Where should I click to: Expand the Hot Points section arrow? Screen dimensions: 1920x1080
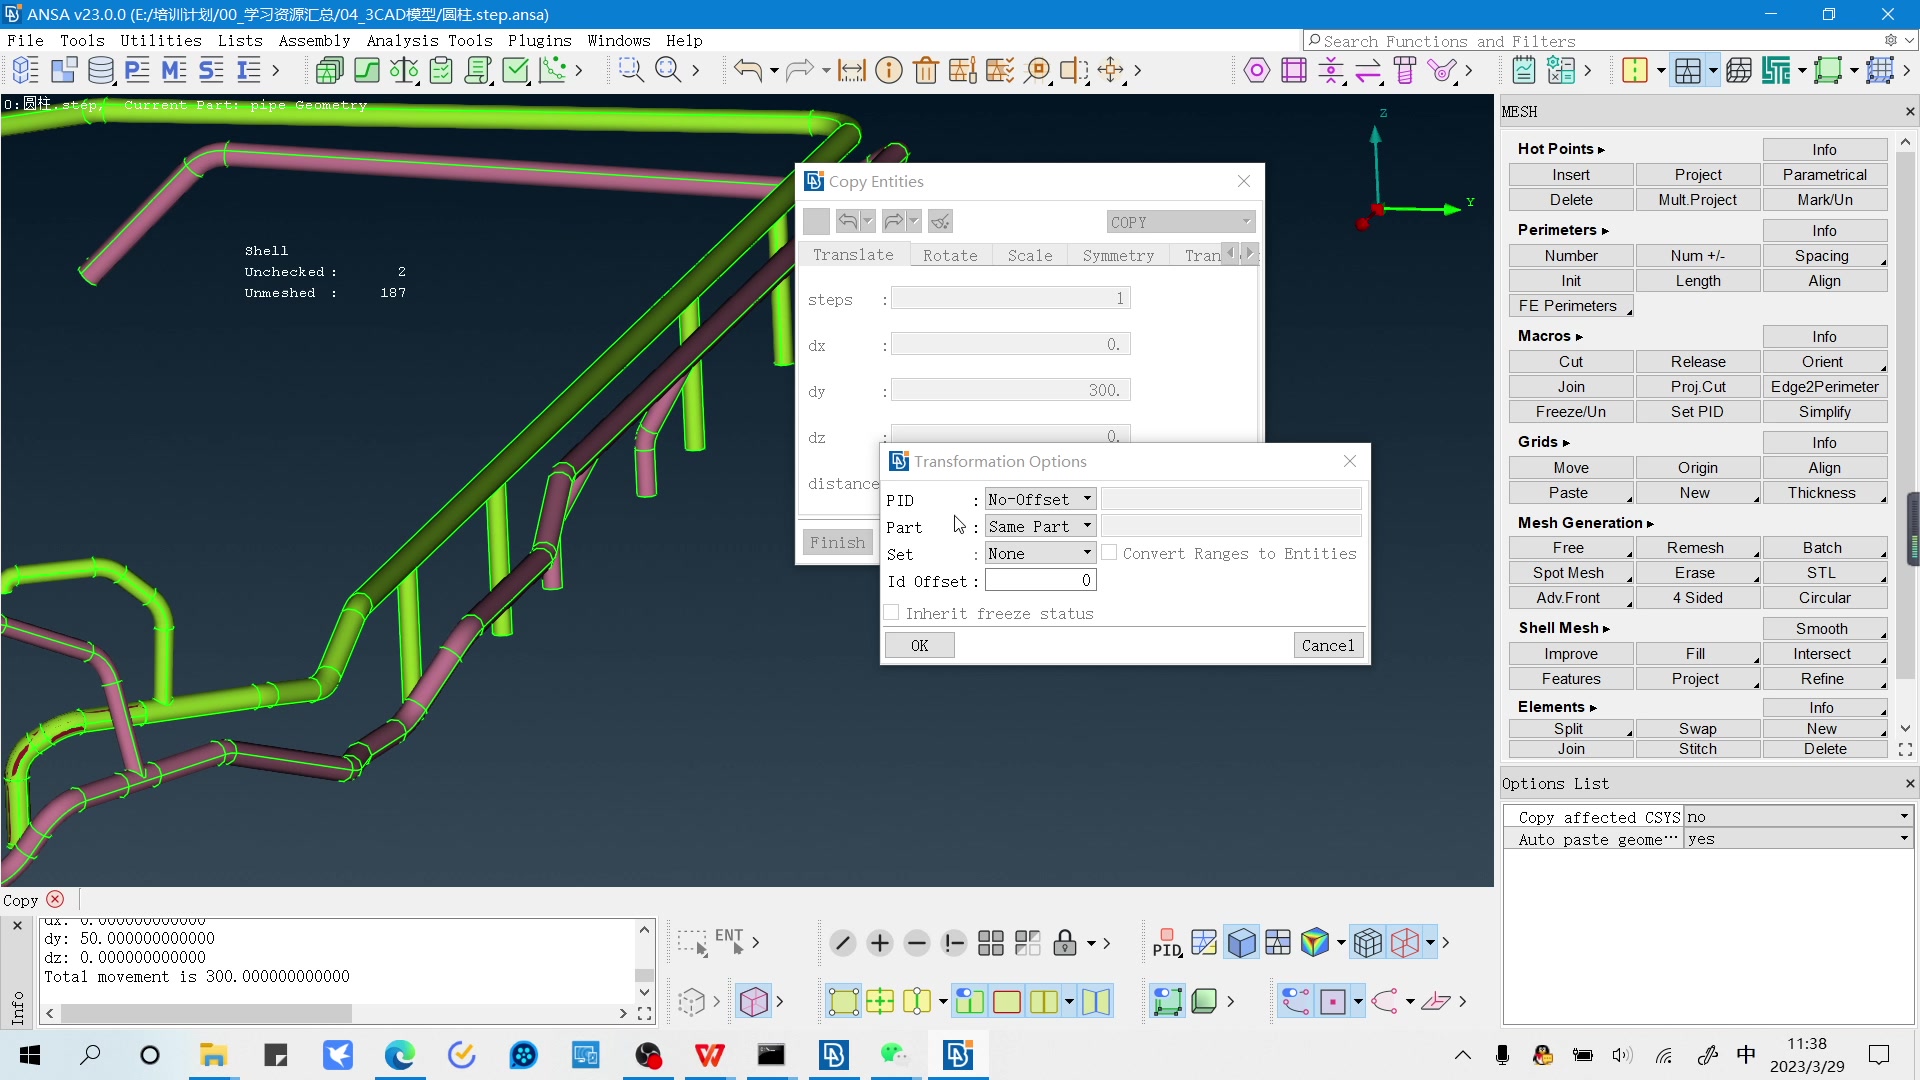[x=1601, y=150]
